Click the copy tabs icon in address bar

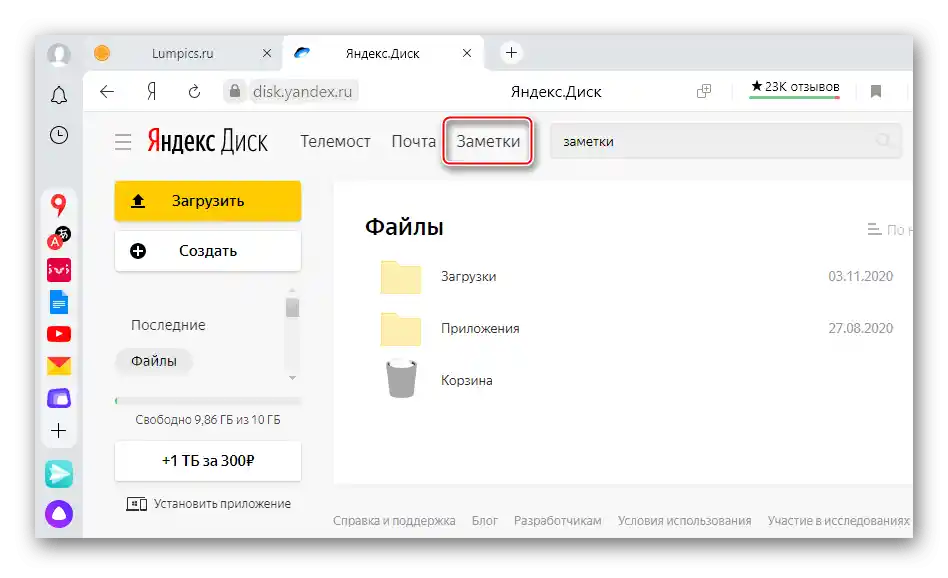[704, 91]
